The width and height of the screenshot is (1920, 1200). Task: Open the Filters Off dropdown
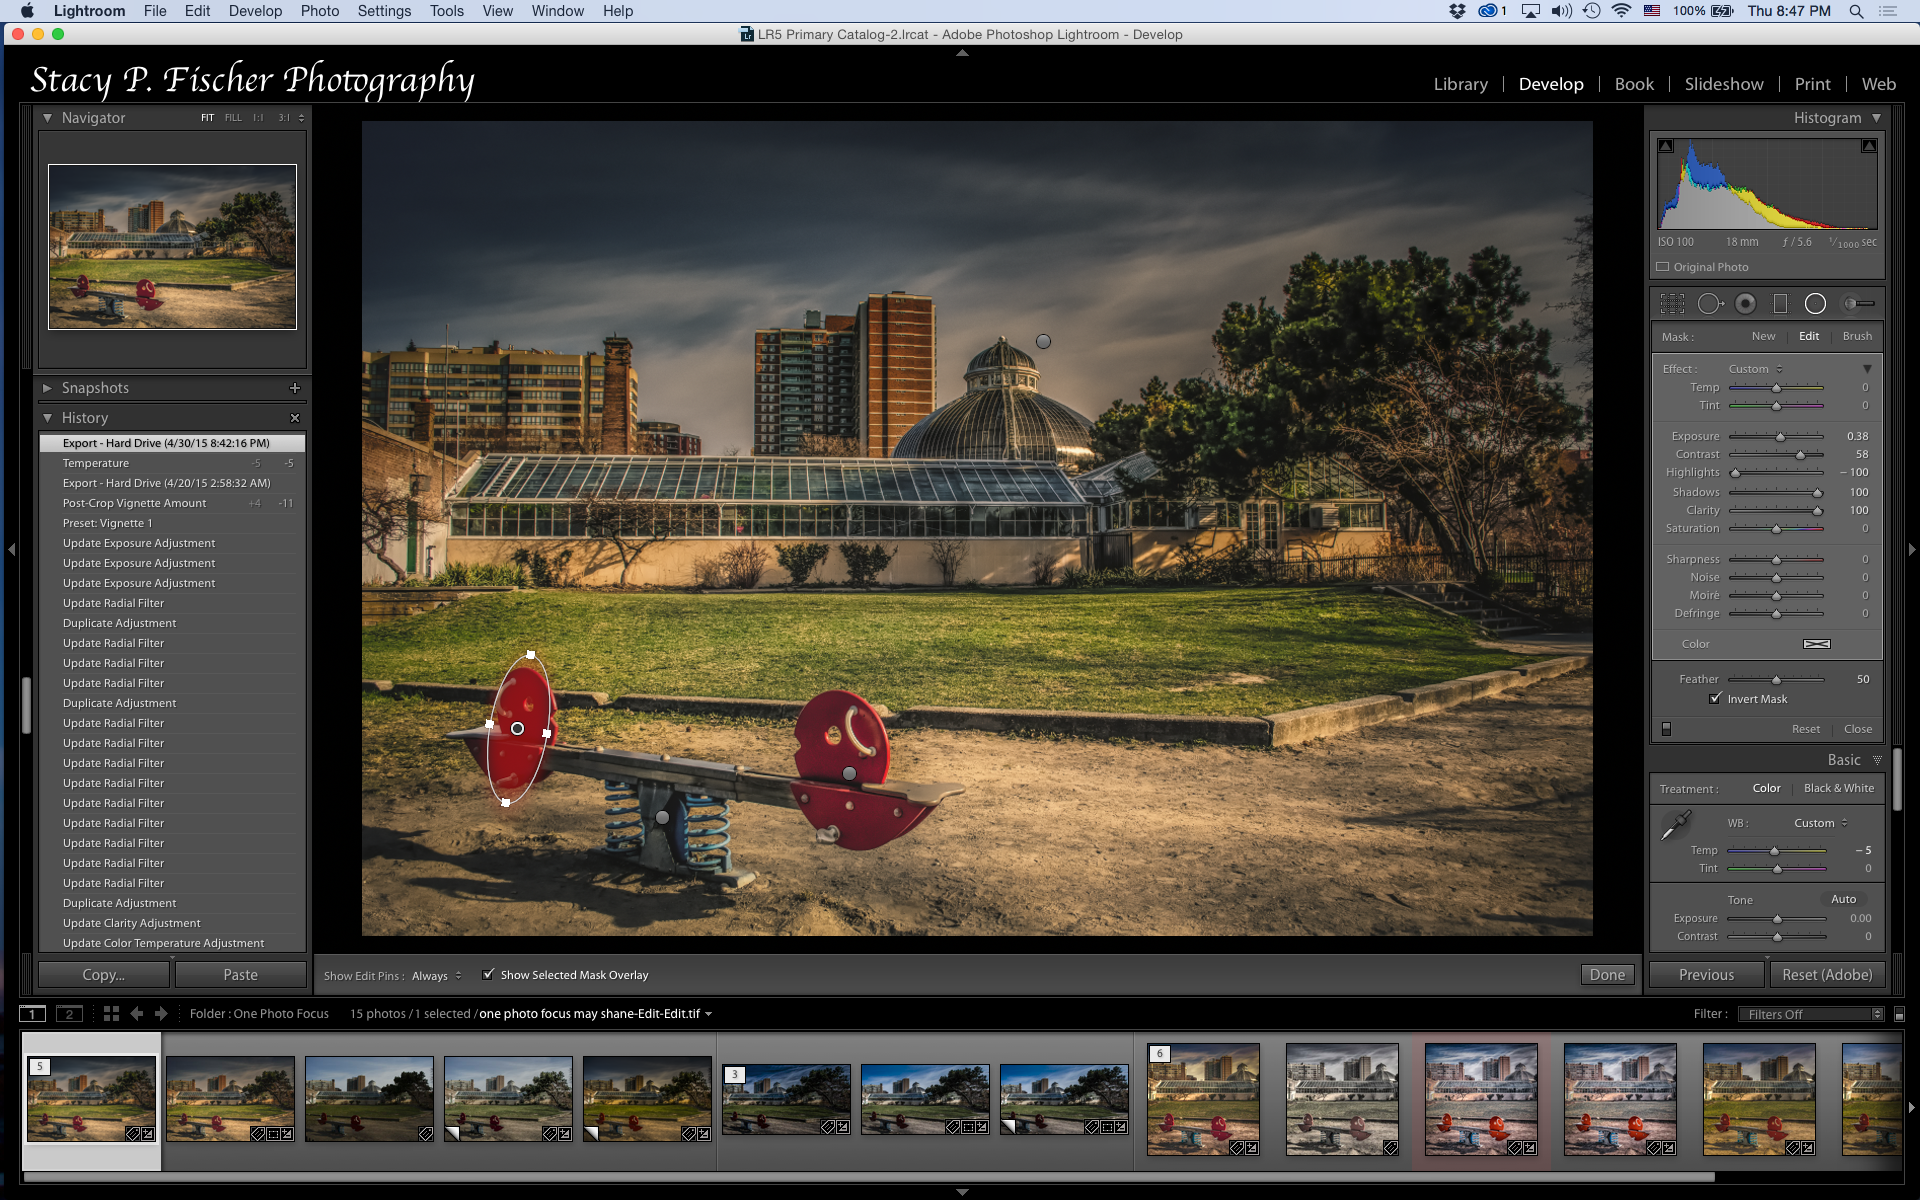click(x=1810, y=1014)
